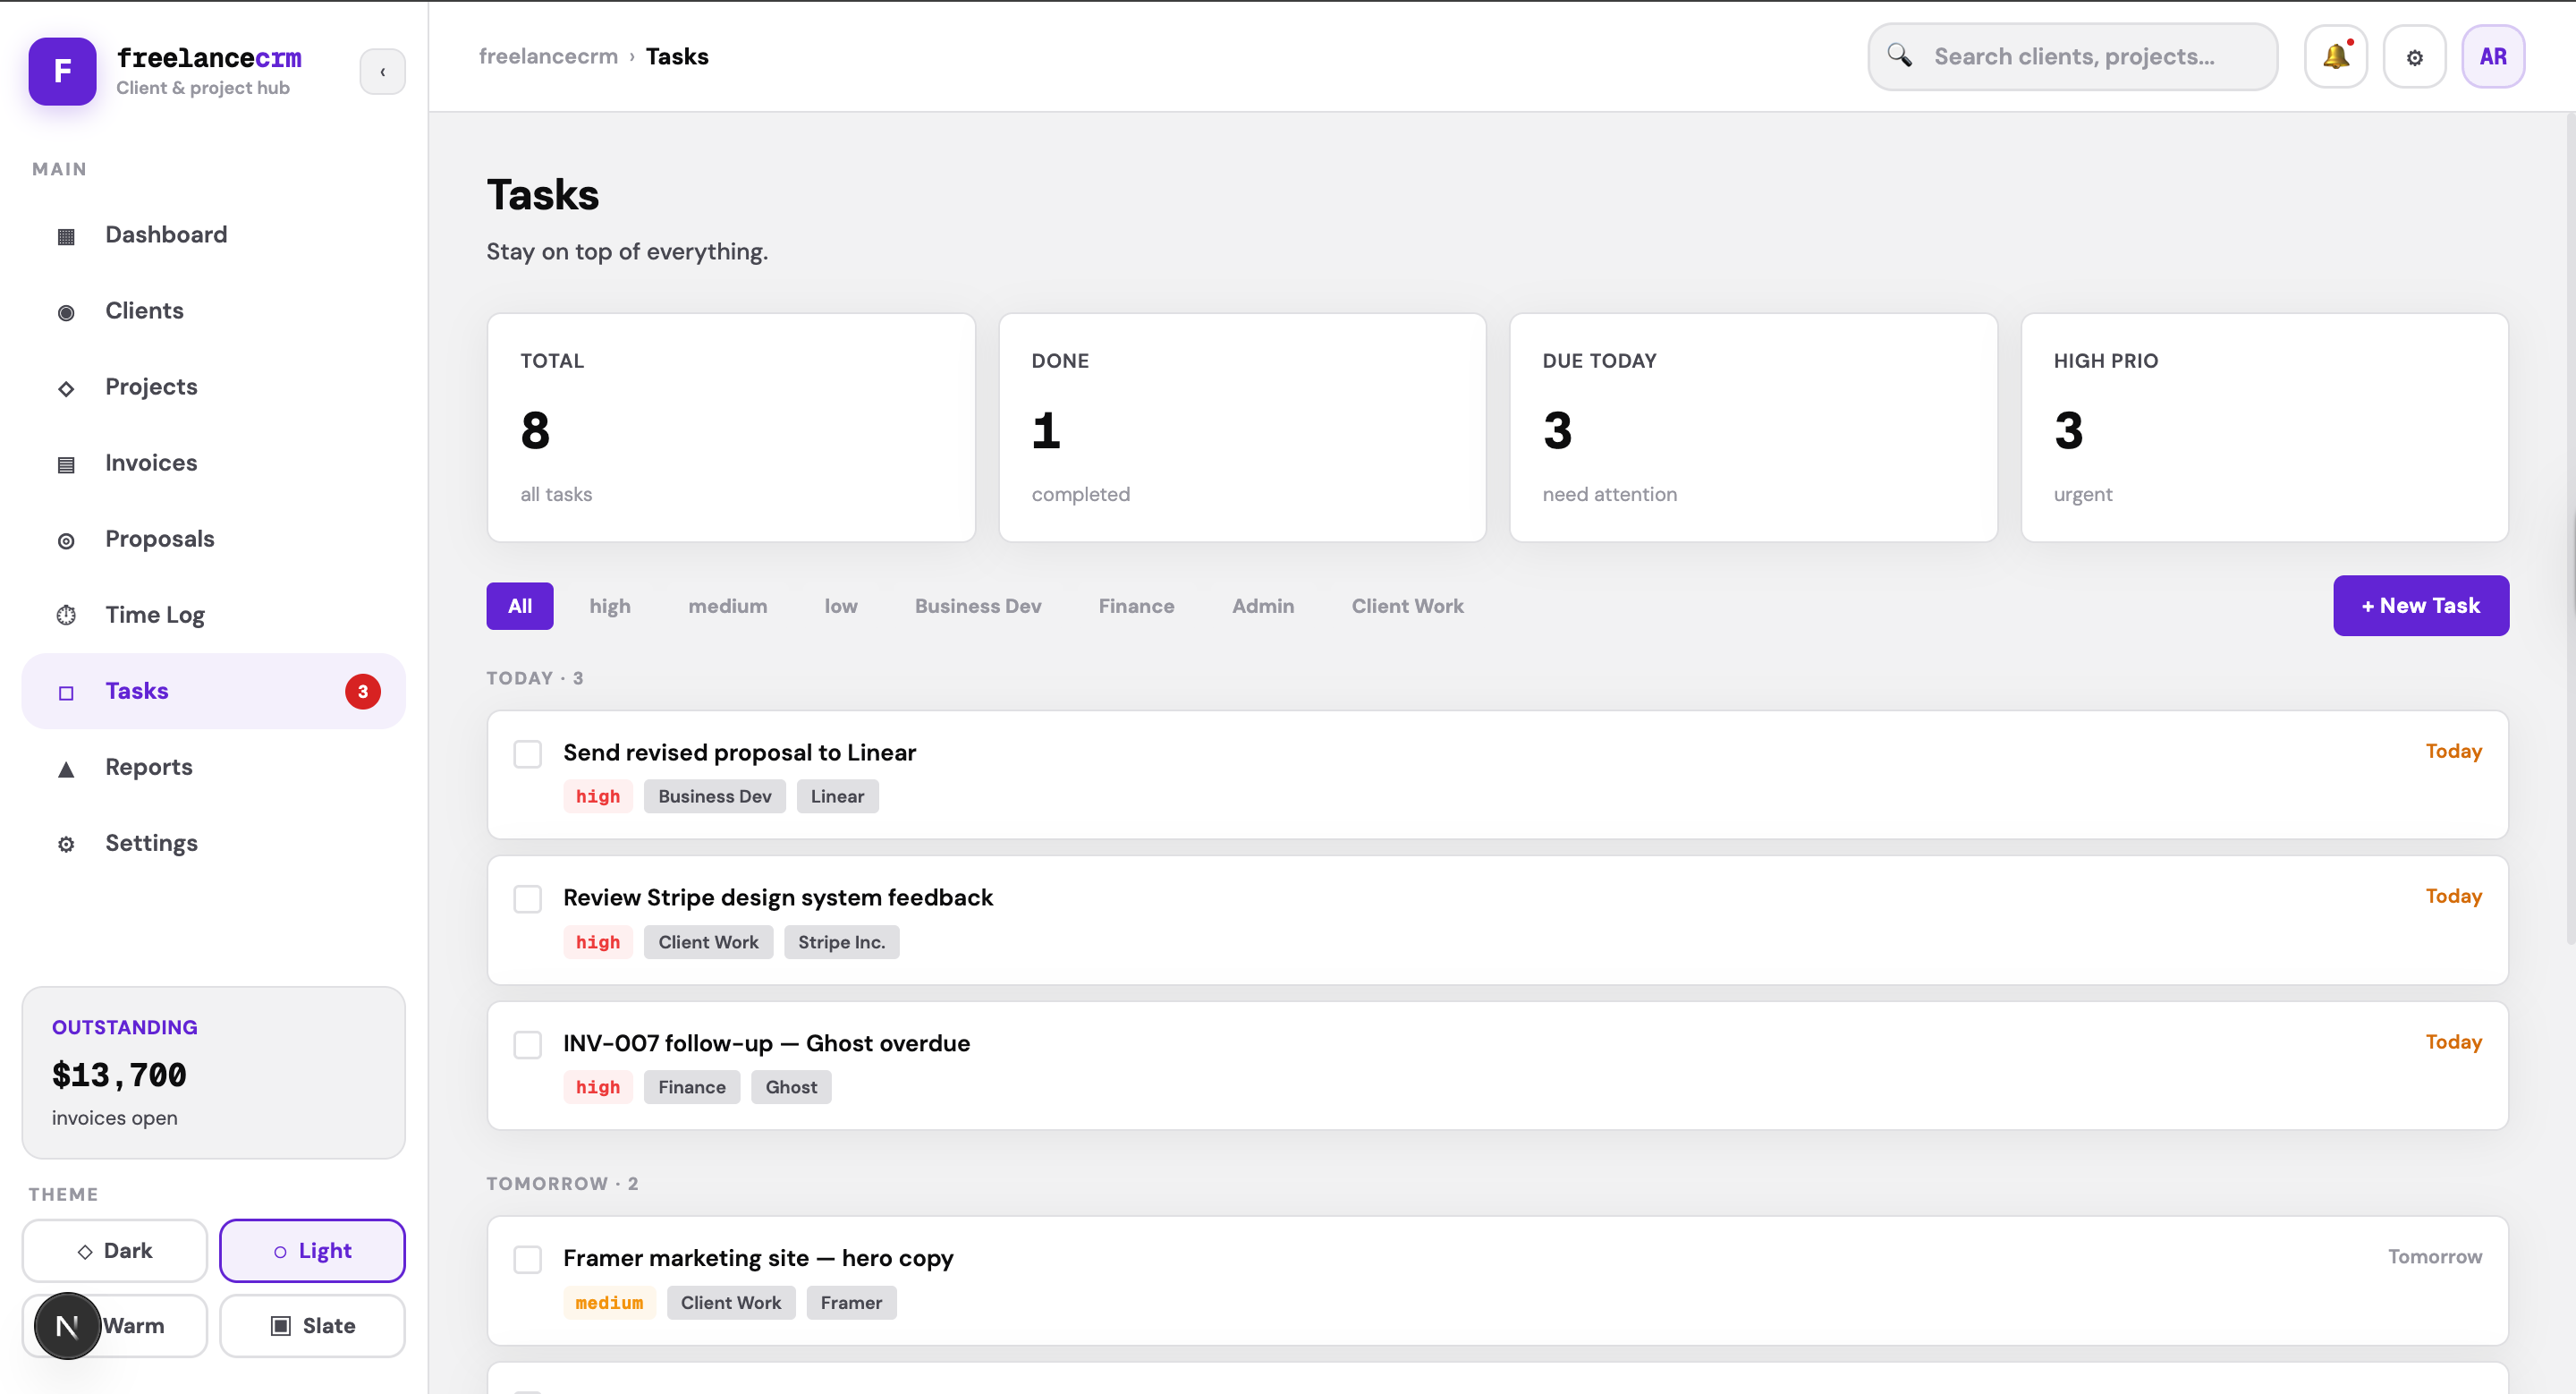The height and width of the screenshot is (1394, 2576).
Task: Check the 'INV-007 follow-up' task box
Action: 528,1045
